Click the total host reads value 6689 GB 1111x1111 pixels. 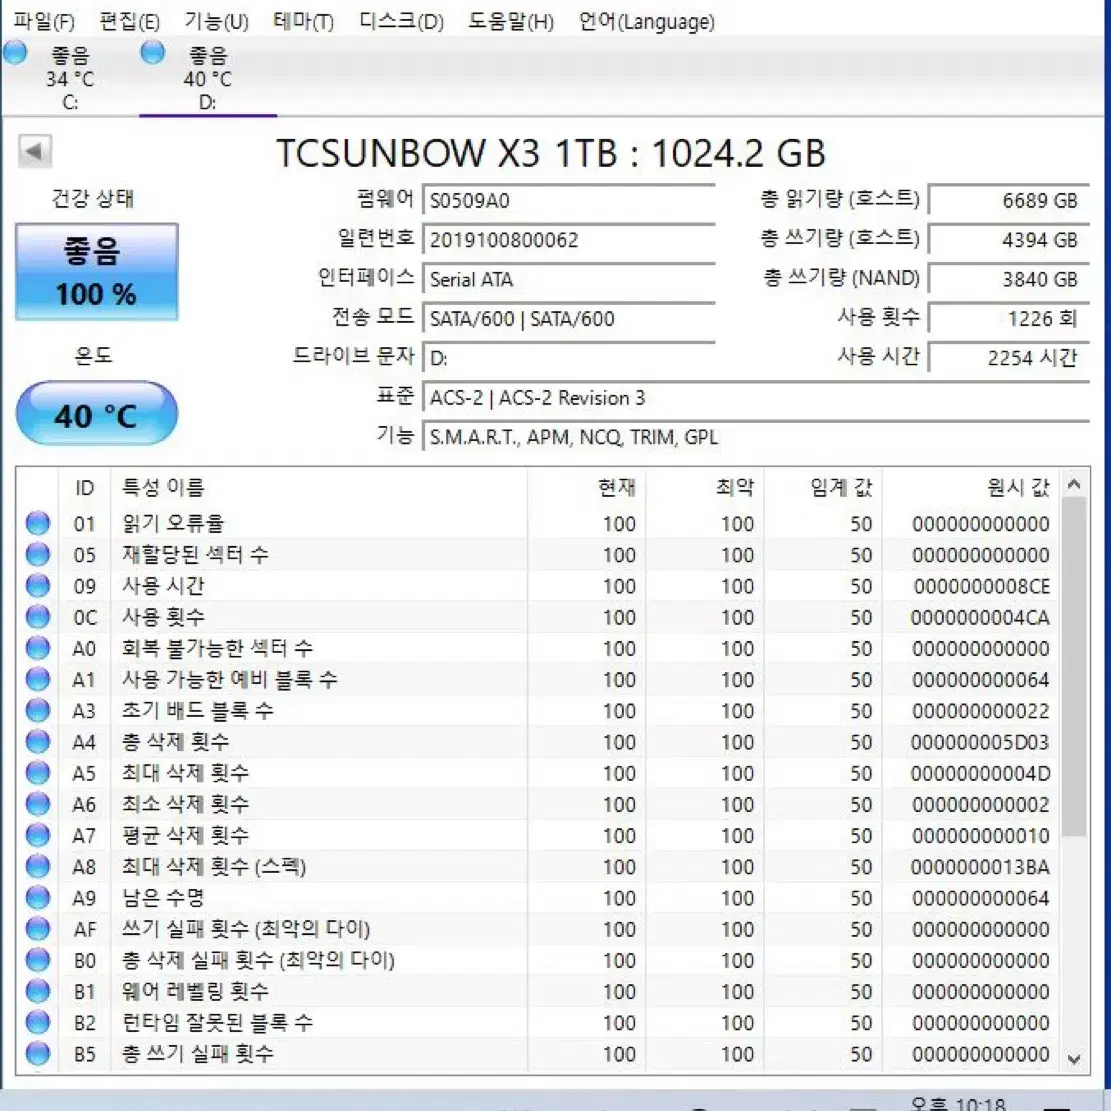[x=1009, y=201]
